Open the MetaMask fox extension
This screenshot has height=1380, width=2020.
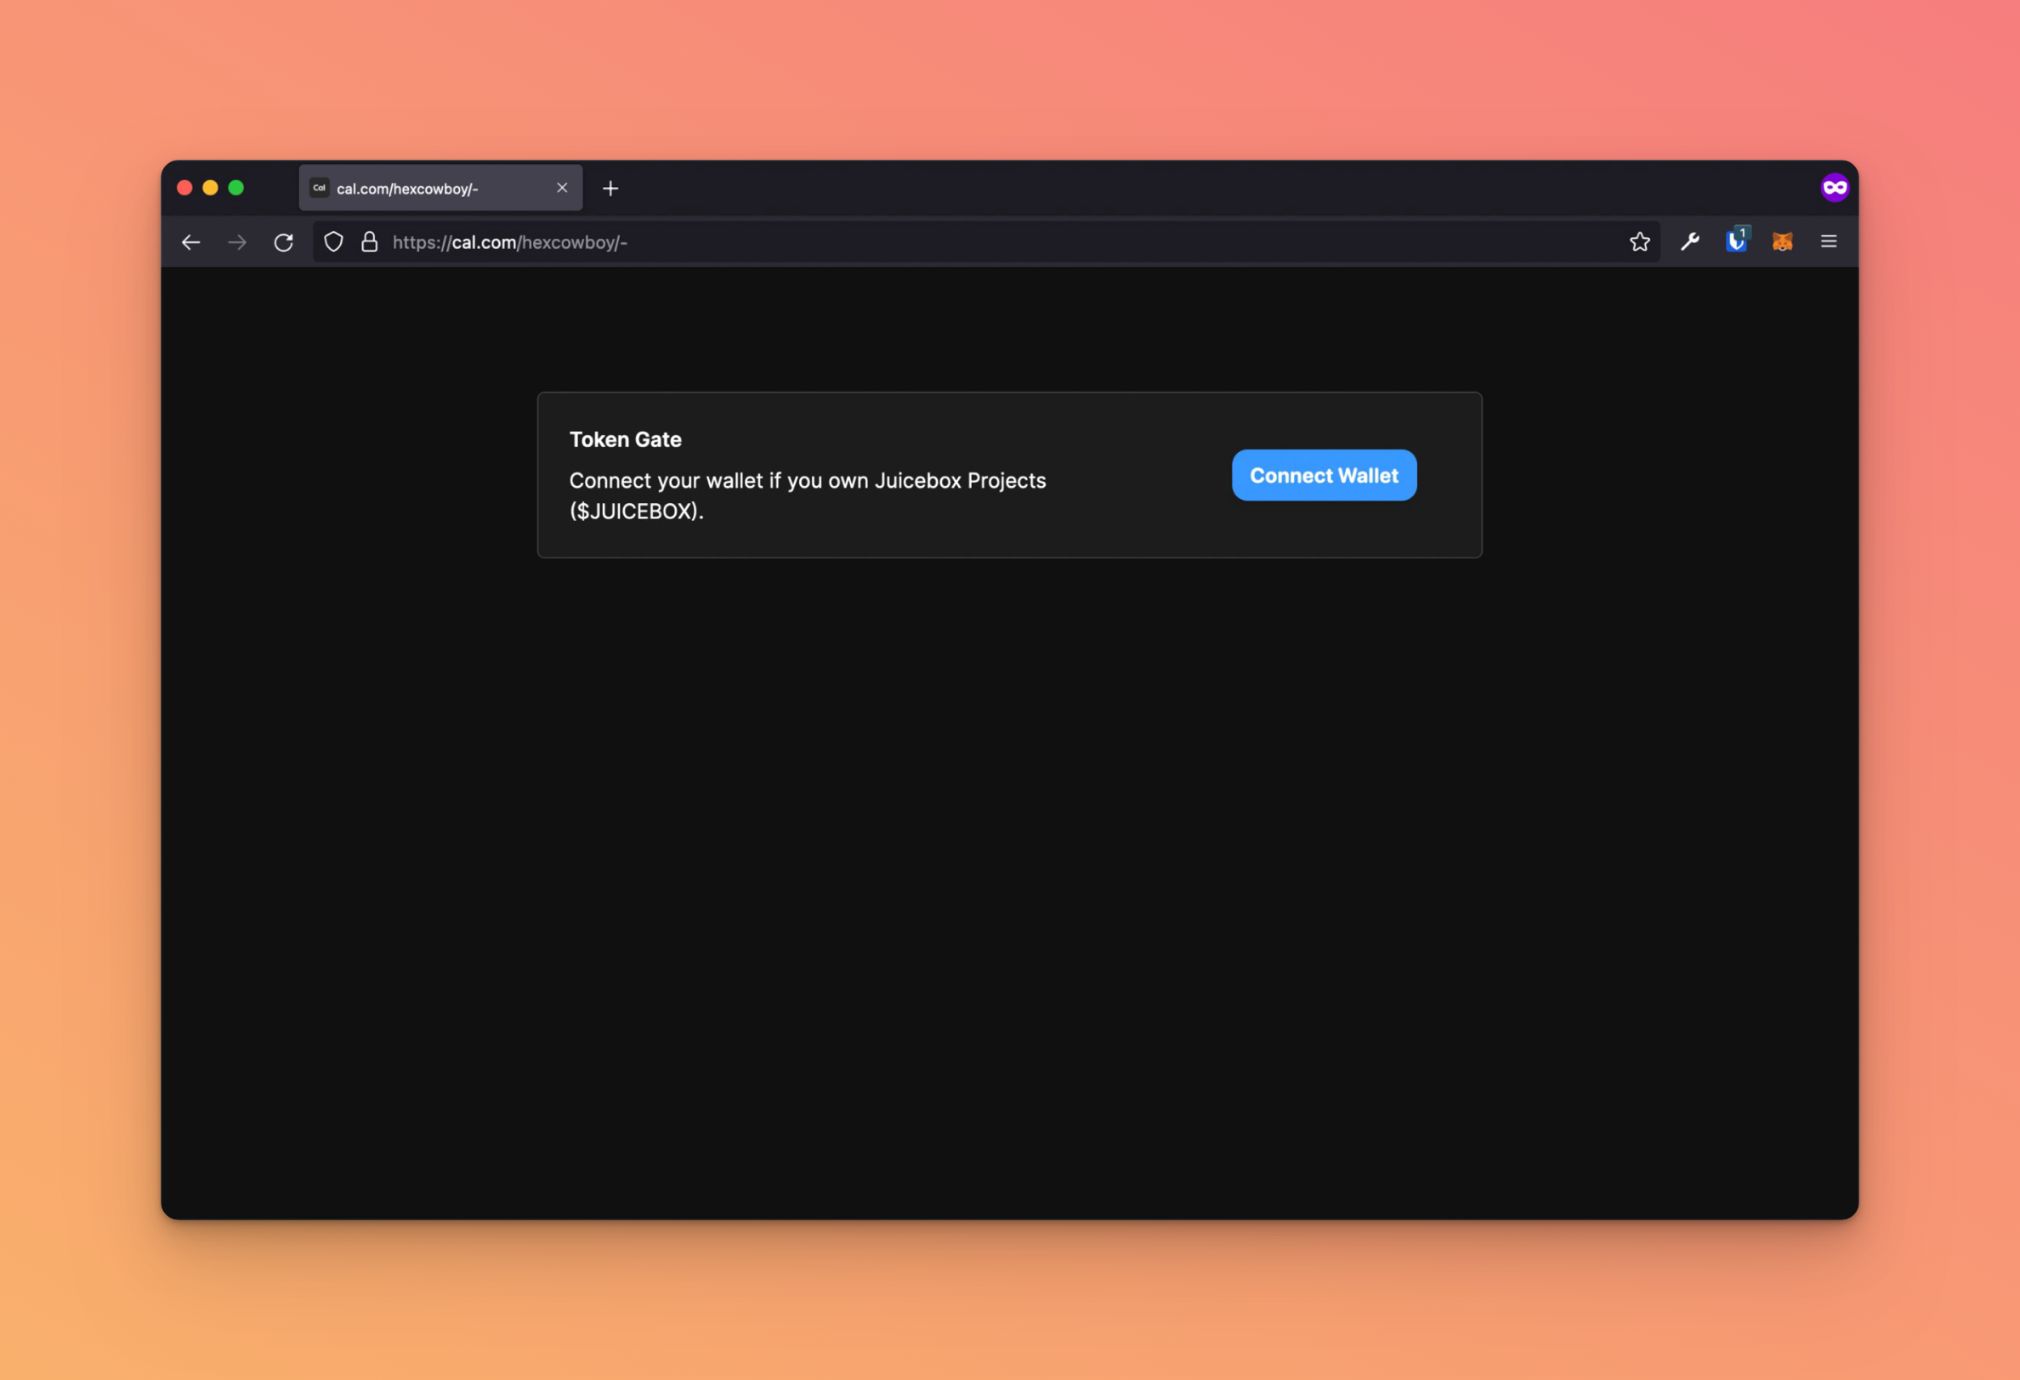coord(1783,241)
